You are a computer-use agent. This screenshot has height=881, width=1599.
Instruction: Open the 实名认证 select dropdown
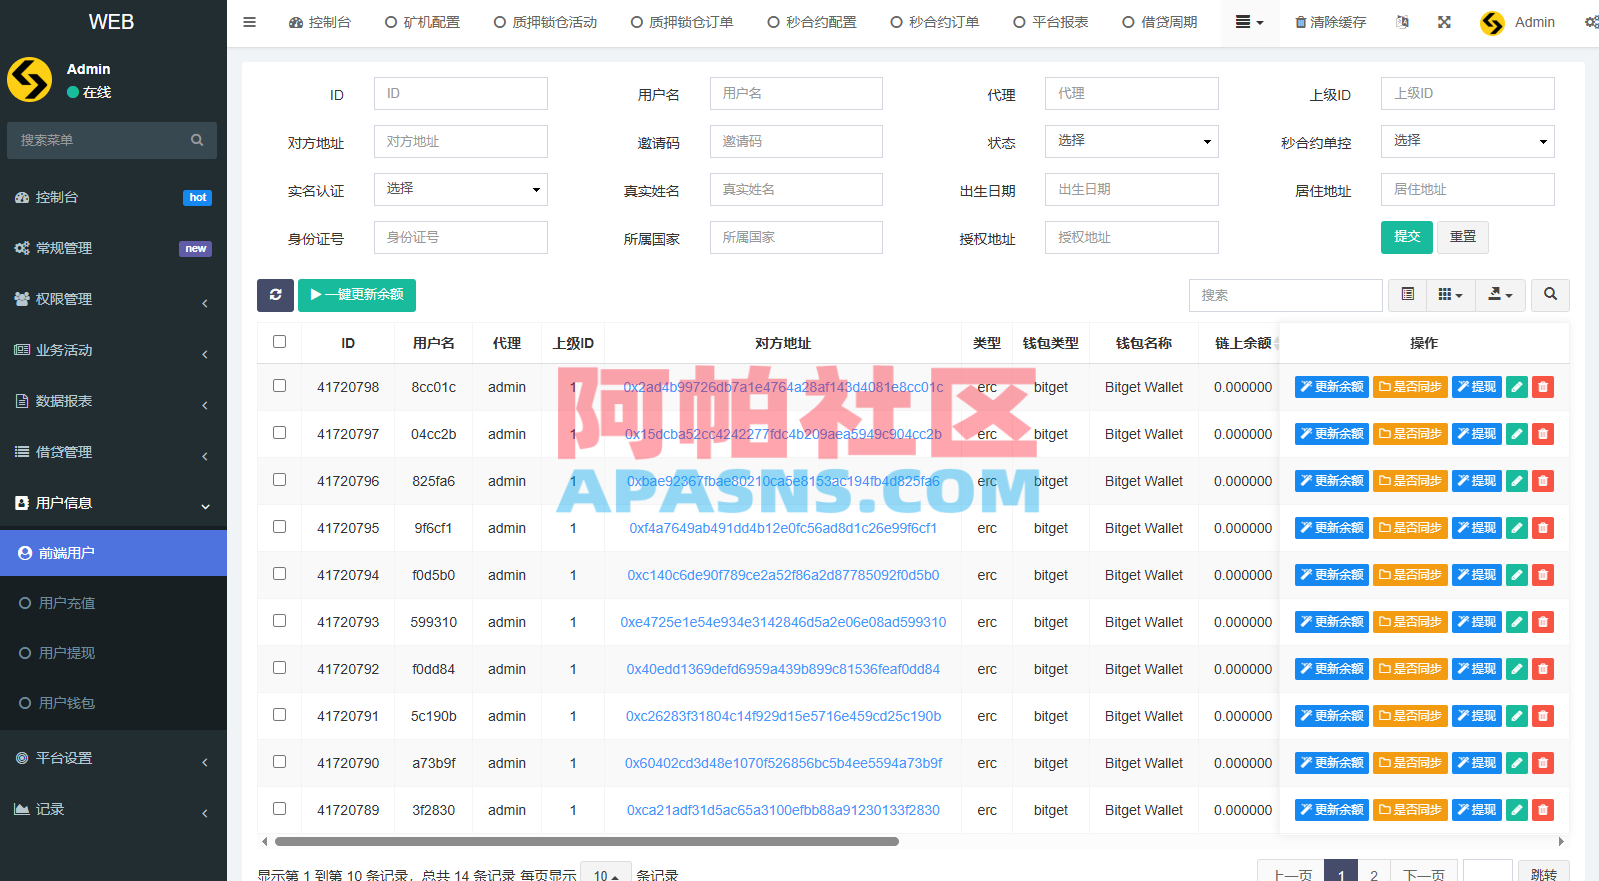(461, 189)
